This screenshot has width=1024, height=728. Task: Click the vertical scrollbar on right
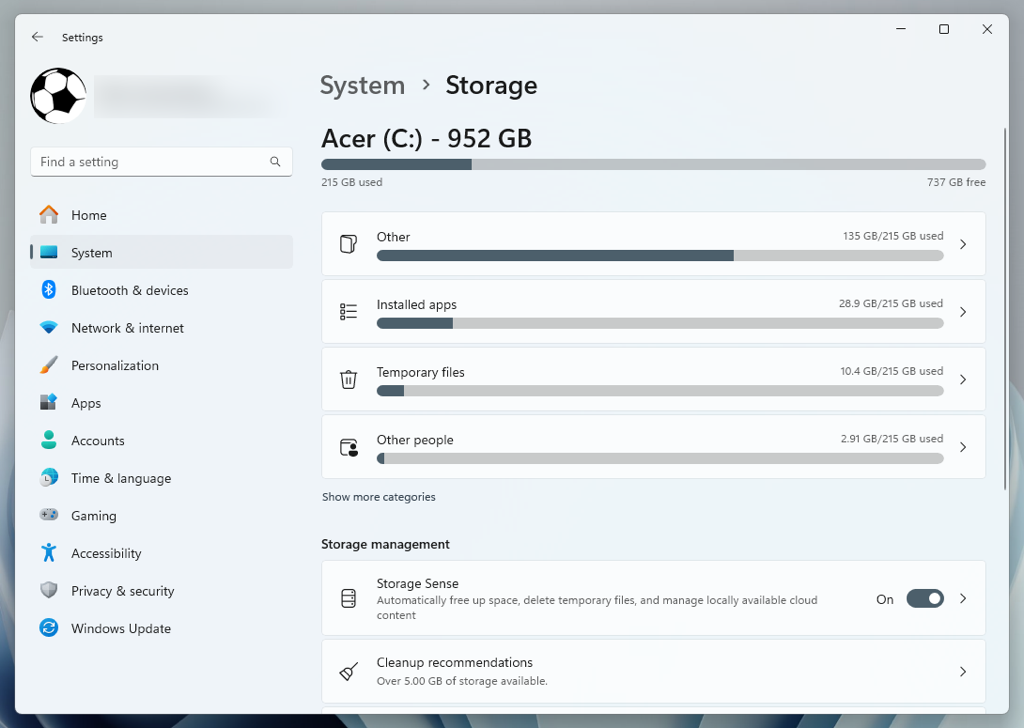tap(1004, 308)
